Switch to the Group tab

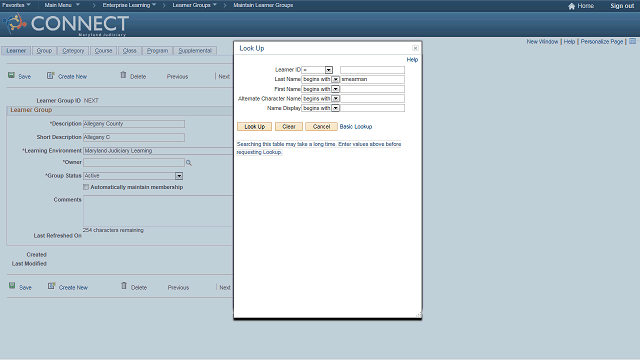(44, 51)
